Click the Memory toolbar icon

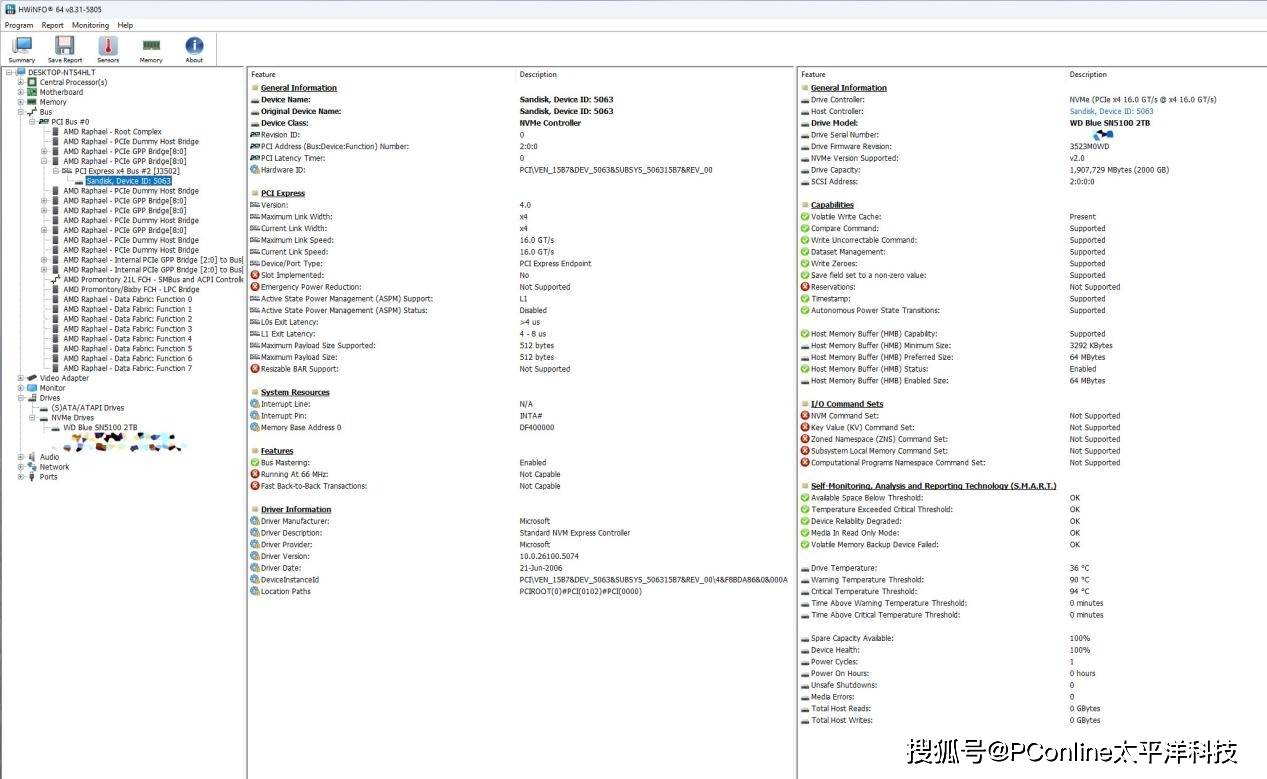(x=151, y=46)
